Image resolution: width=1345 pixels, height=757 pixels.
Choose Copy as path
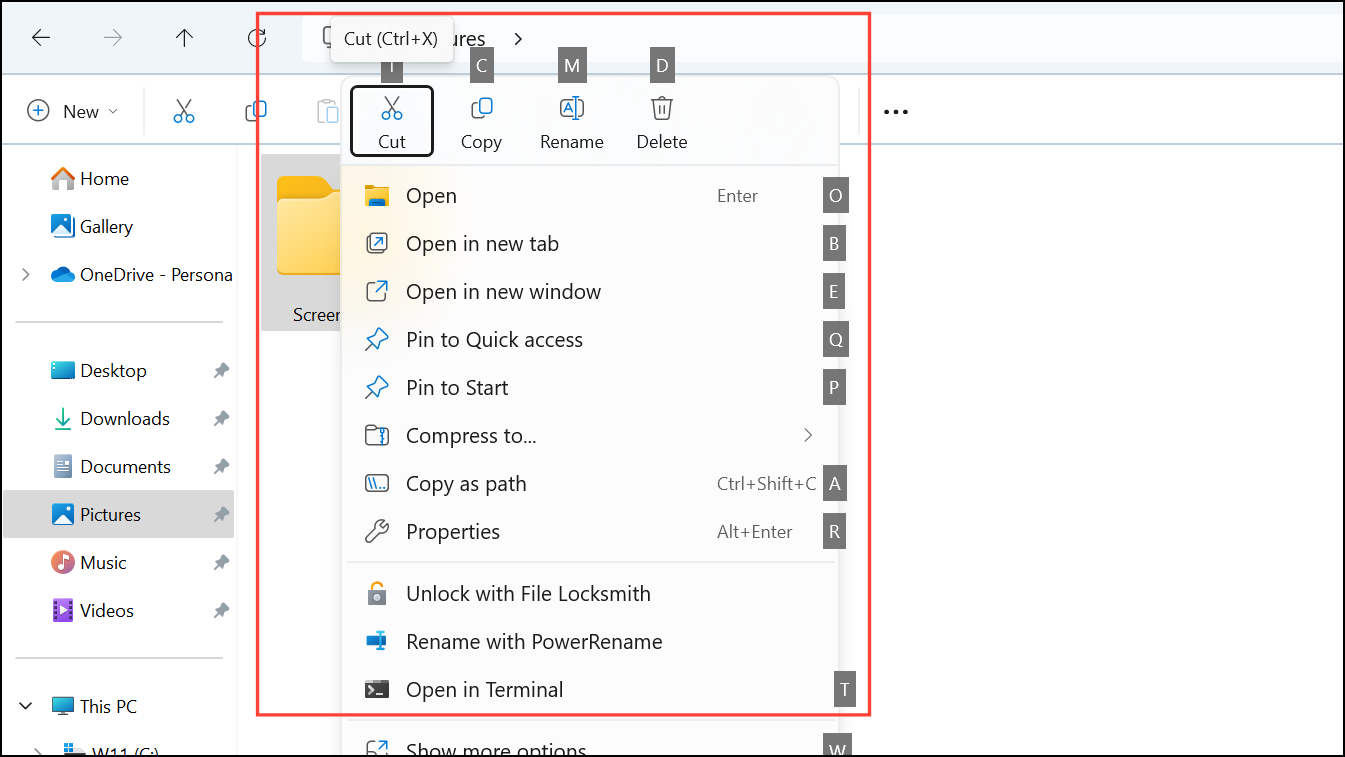[x=590, y=484]
